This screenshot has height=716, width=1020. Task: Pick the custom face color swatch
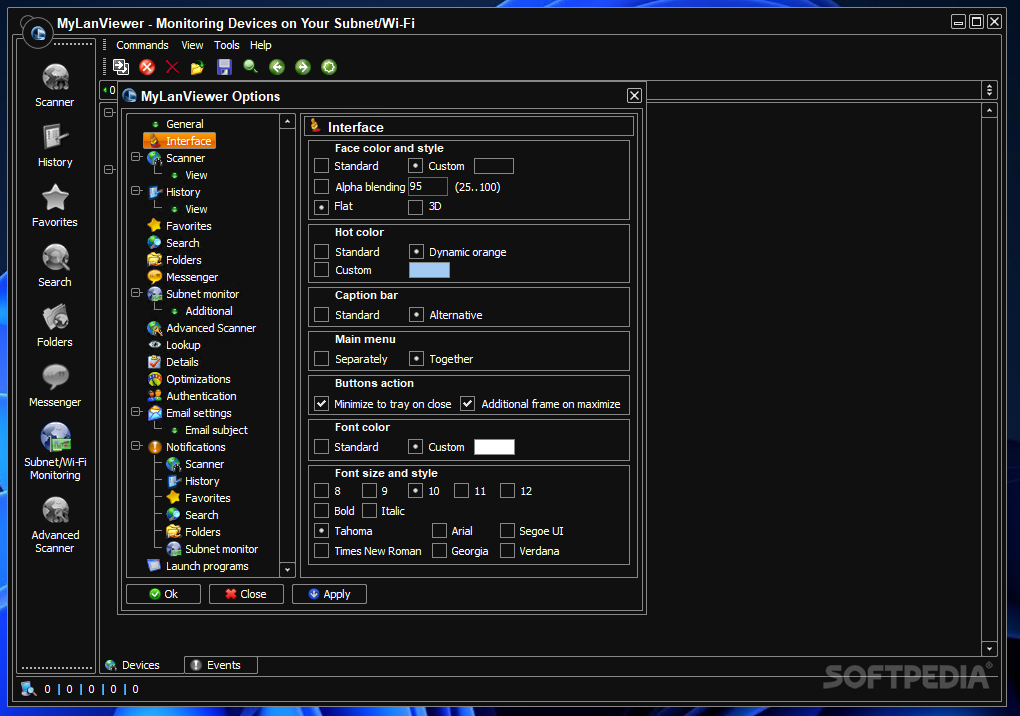pyautogui.click(x=494, y=166)
